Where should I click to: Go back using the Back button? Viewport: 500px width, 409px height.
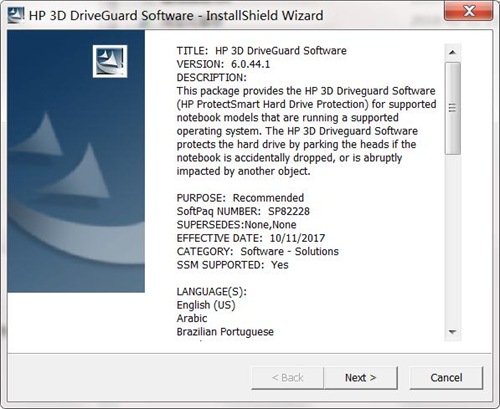point(287,378)
